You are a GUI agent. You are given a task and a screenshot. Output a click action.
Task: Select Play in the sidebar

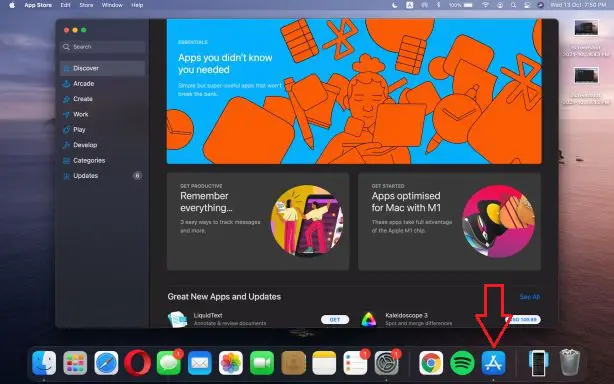click(103, 130)
